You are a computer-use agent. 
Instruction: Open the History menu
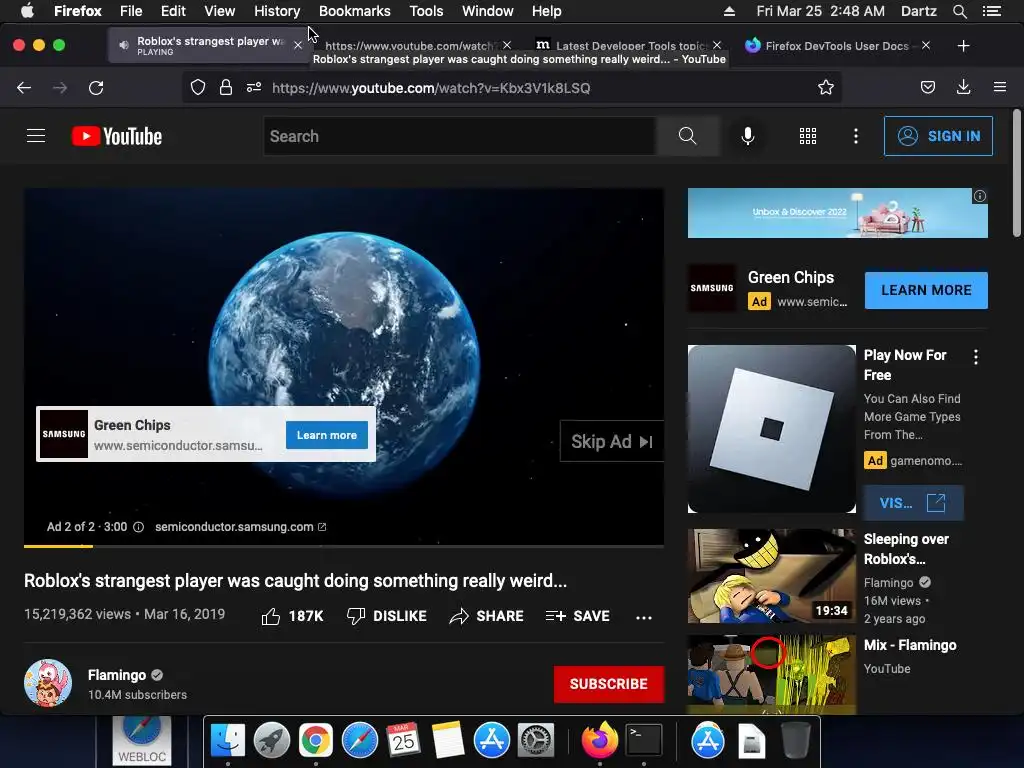pos(277,11)
